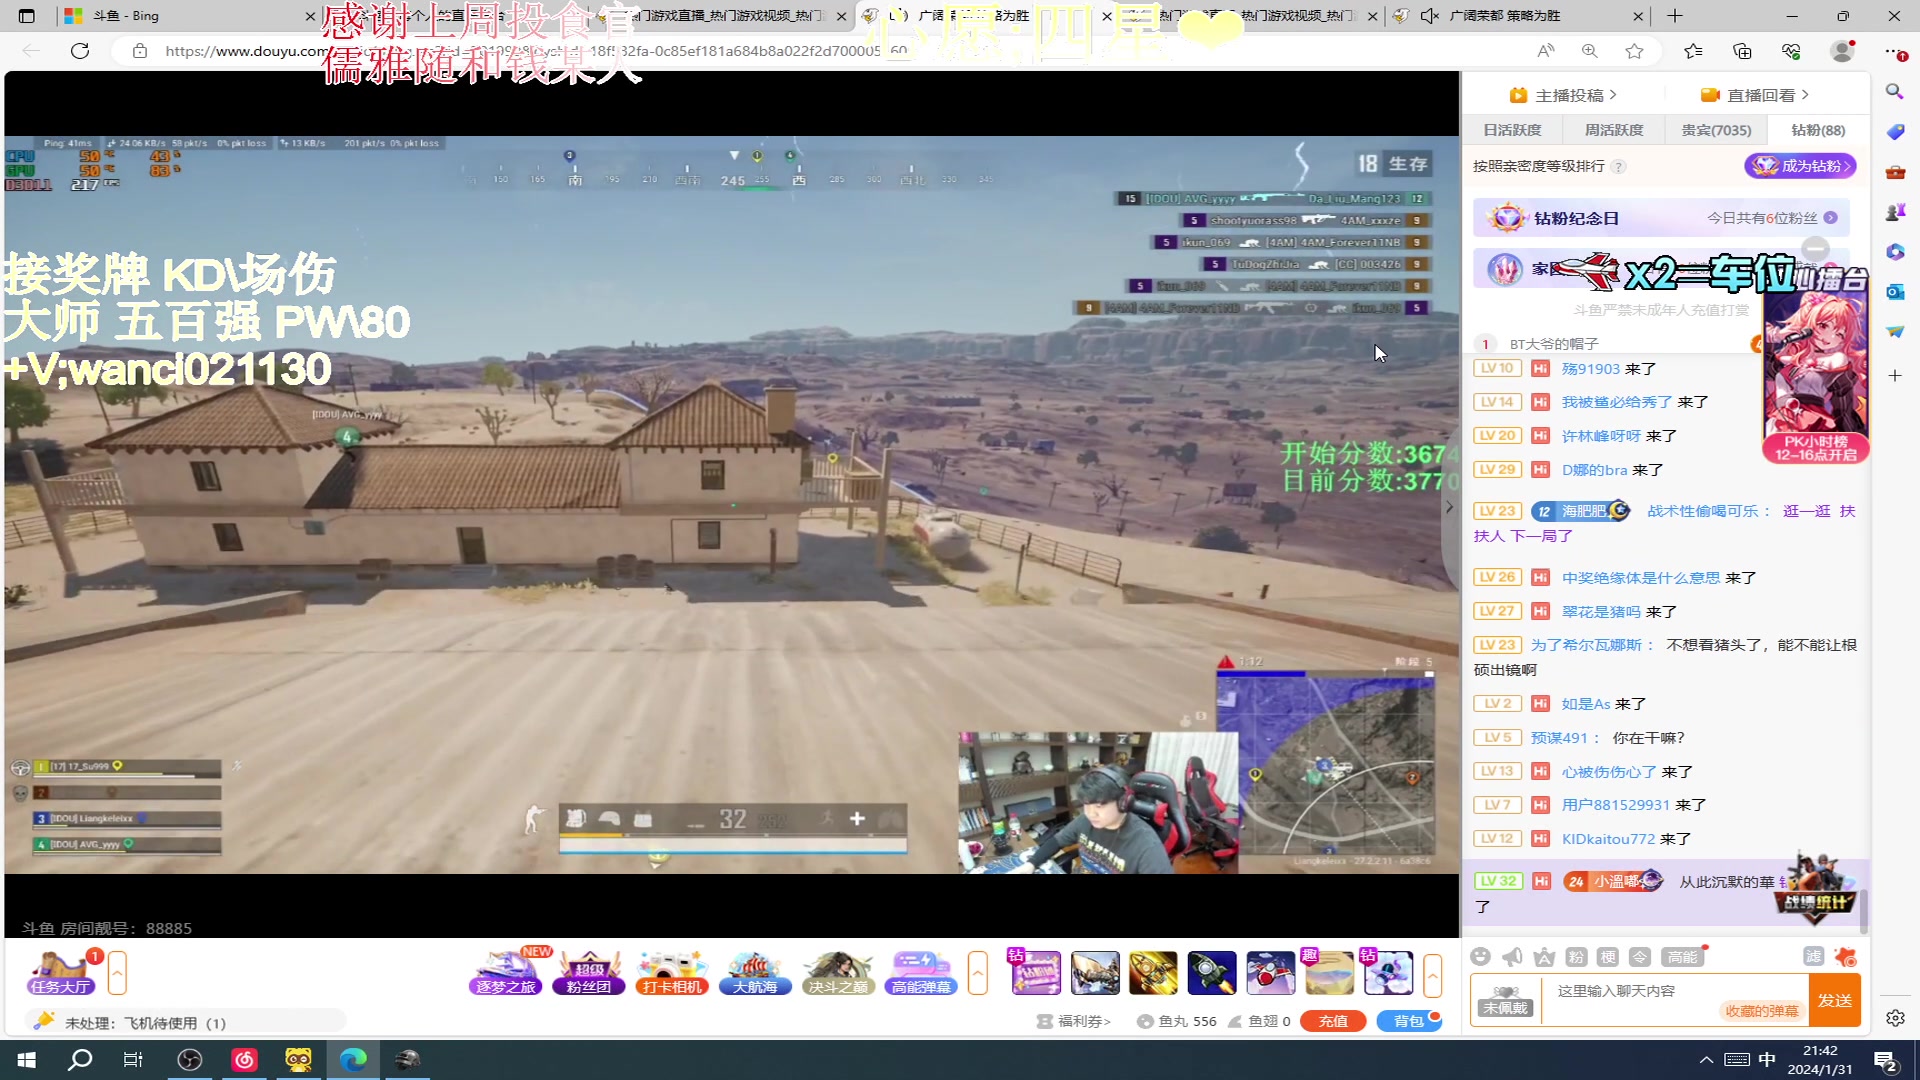Open 任务大厅 task hall

coord(61,973)
